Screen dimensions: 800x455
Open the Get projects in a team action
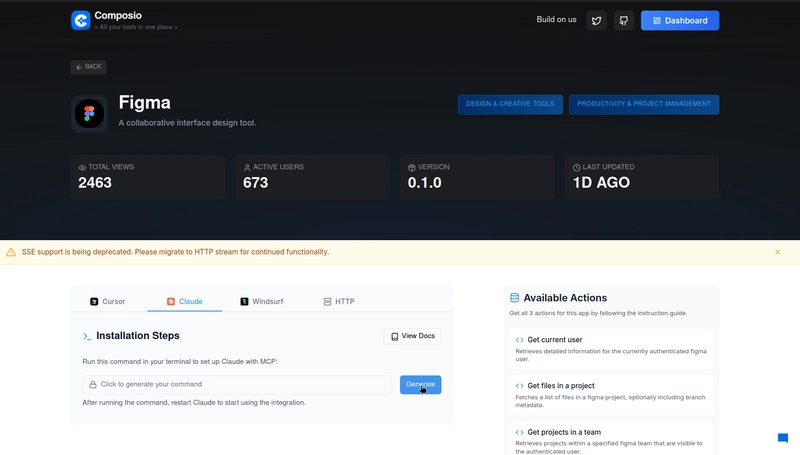pyautogui.click(x=611, y=439)
